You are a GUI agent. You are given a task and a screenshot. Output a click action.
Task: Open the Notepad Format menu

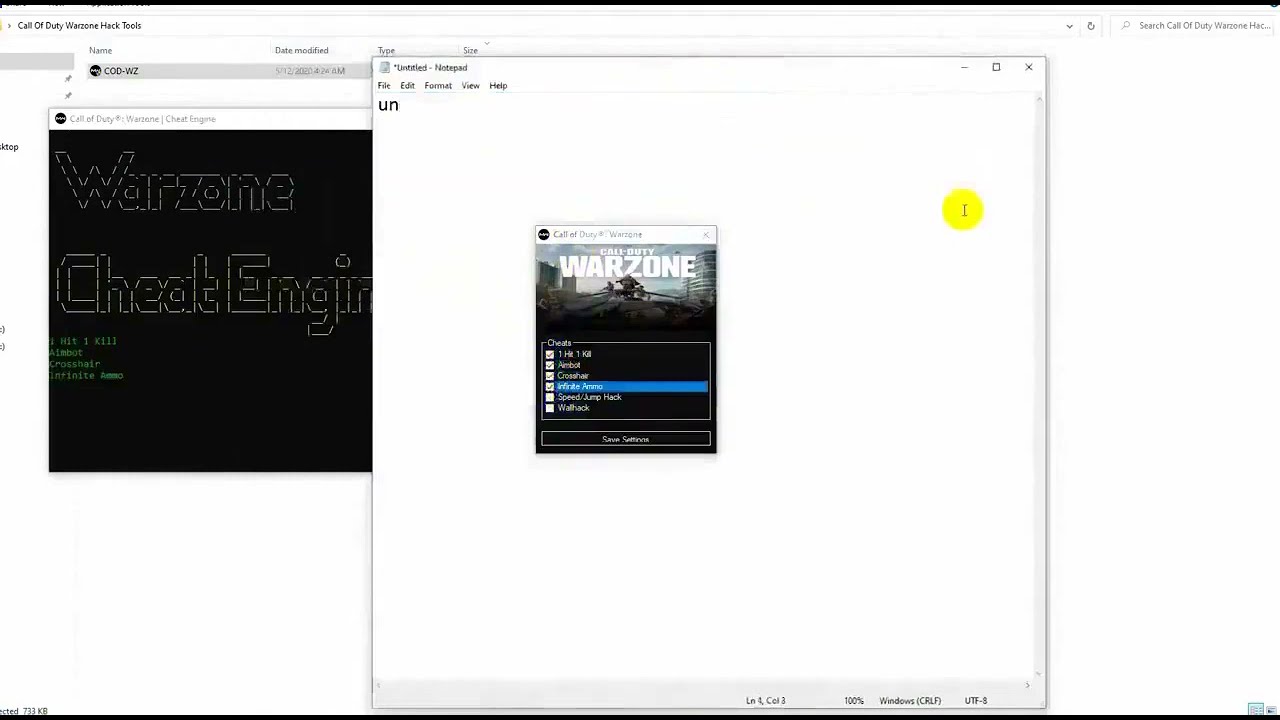point(438,86)
